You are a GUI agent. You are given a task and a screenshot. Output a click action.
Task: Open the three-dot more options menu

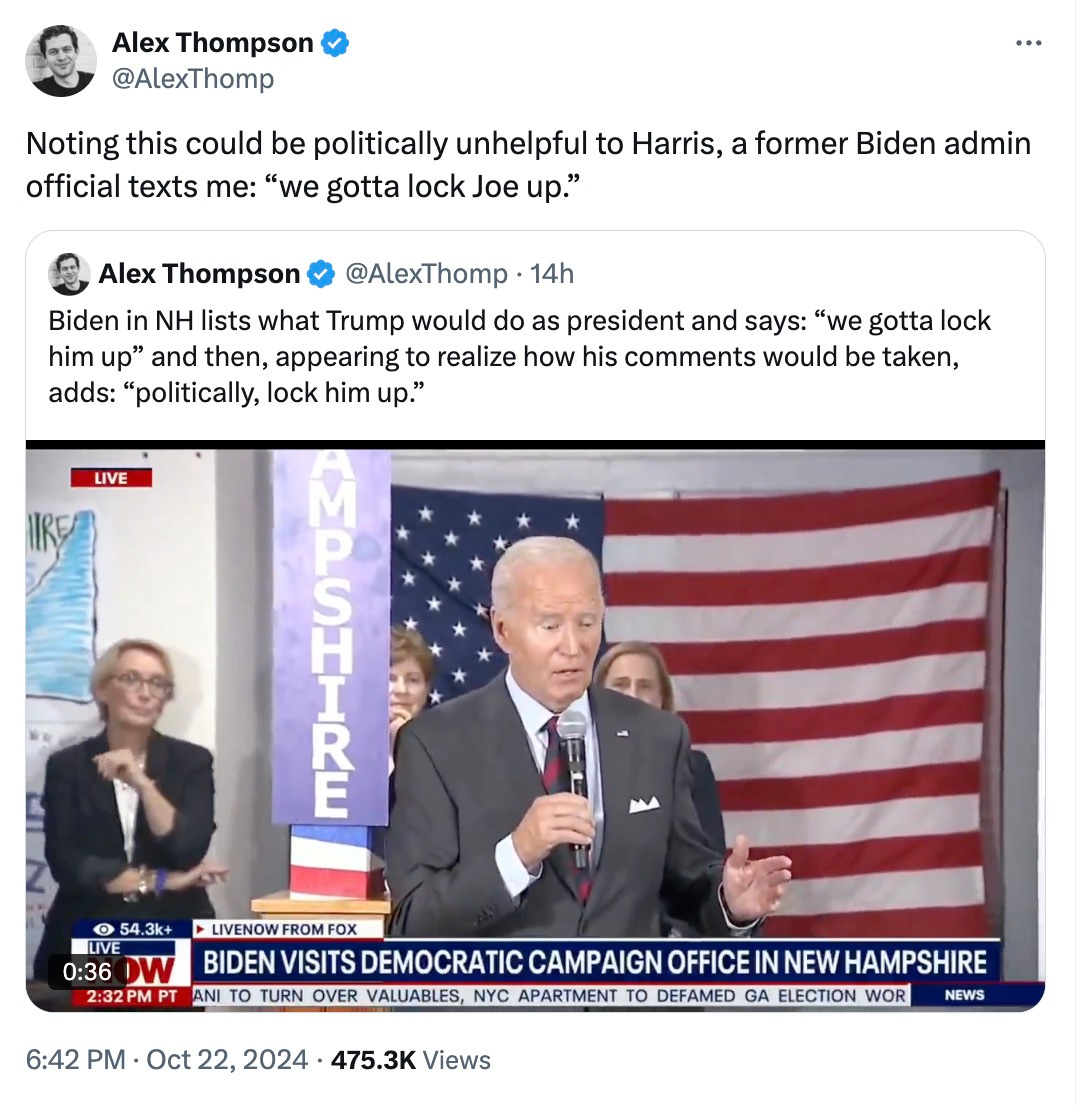click(1028, 44)
